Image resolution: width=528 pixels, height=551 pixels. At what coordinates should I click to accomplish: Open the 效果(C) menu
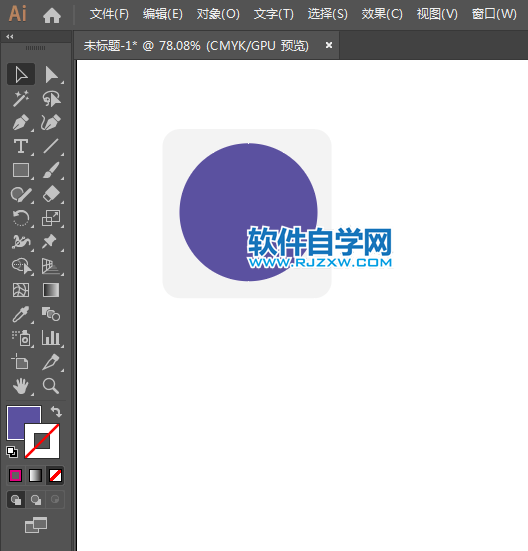382,14
